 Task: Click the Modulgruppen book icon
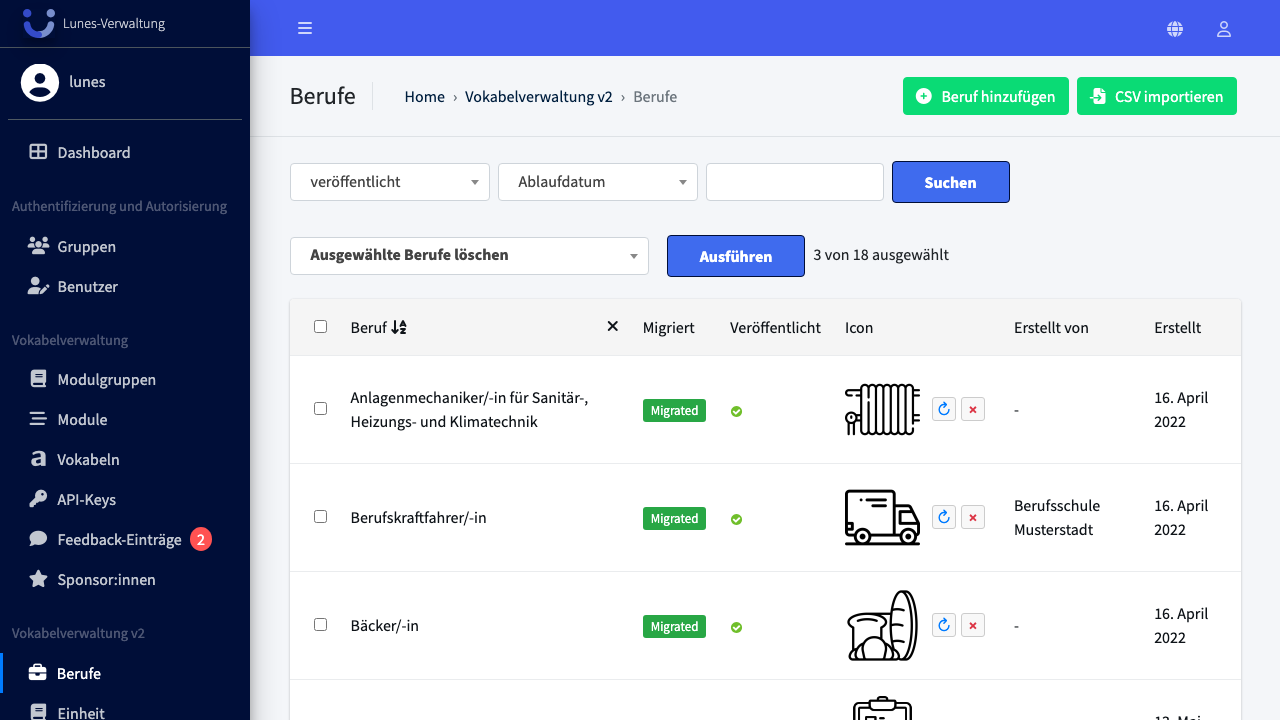pyautogui.click(x=38, y=379)
